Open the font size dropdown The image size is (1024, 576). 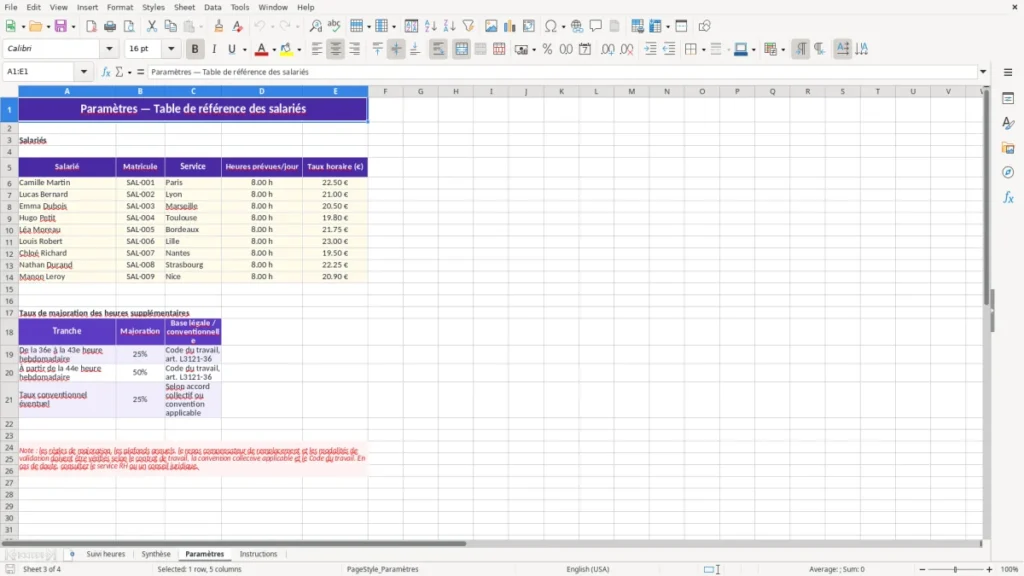[x=171, y=48]
